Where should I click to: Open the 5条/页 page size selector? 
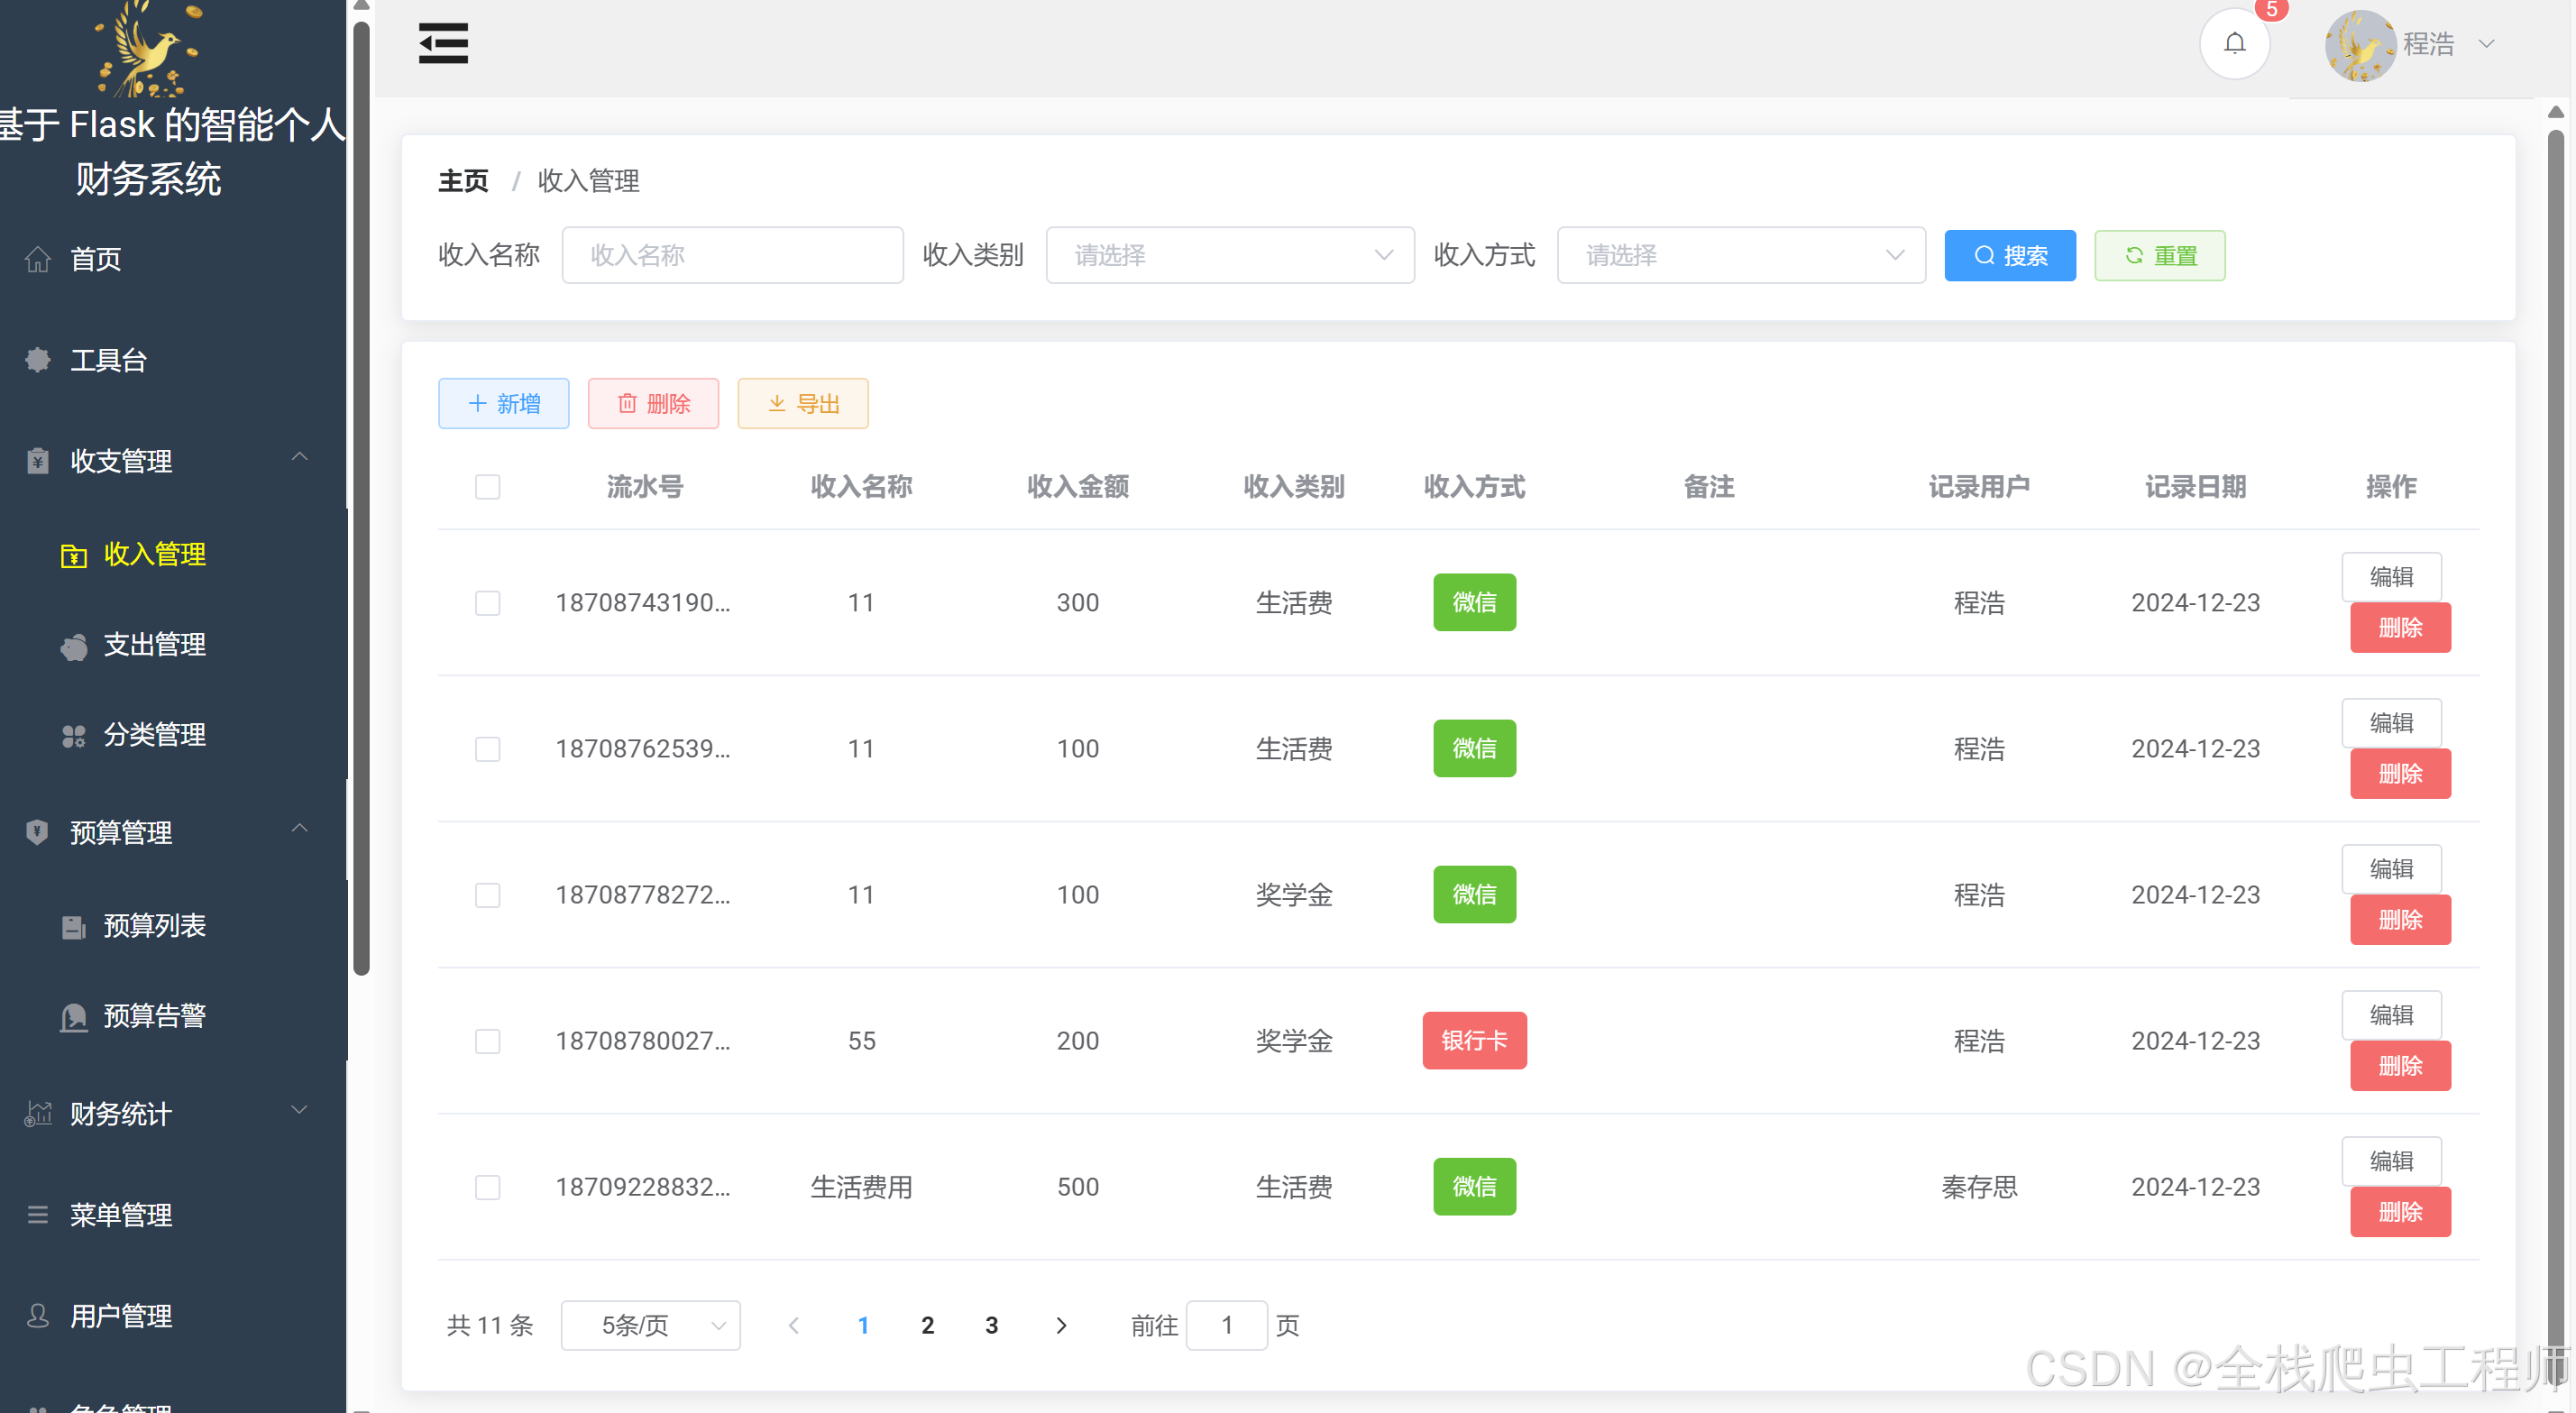pos(650,1325)
